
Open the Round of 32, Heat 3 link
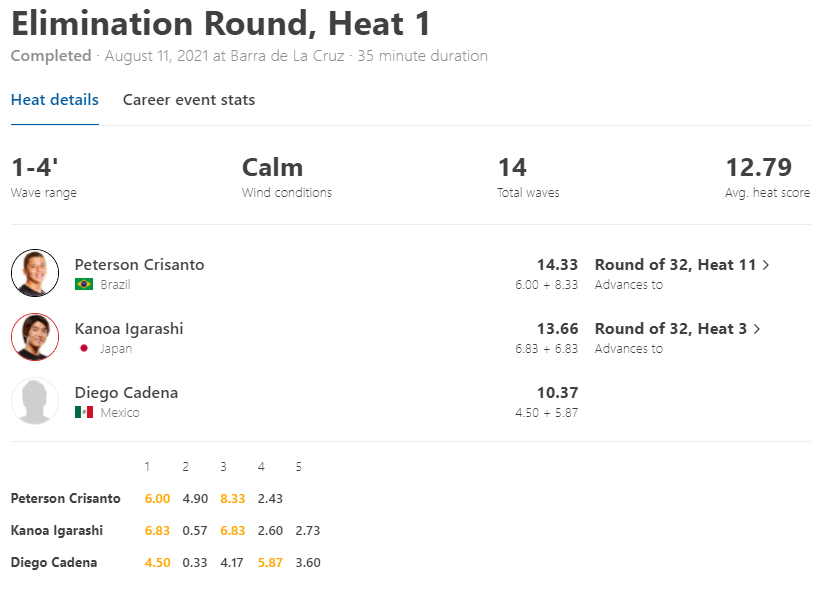click(671, 329)
